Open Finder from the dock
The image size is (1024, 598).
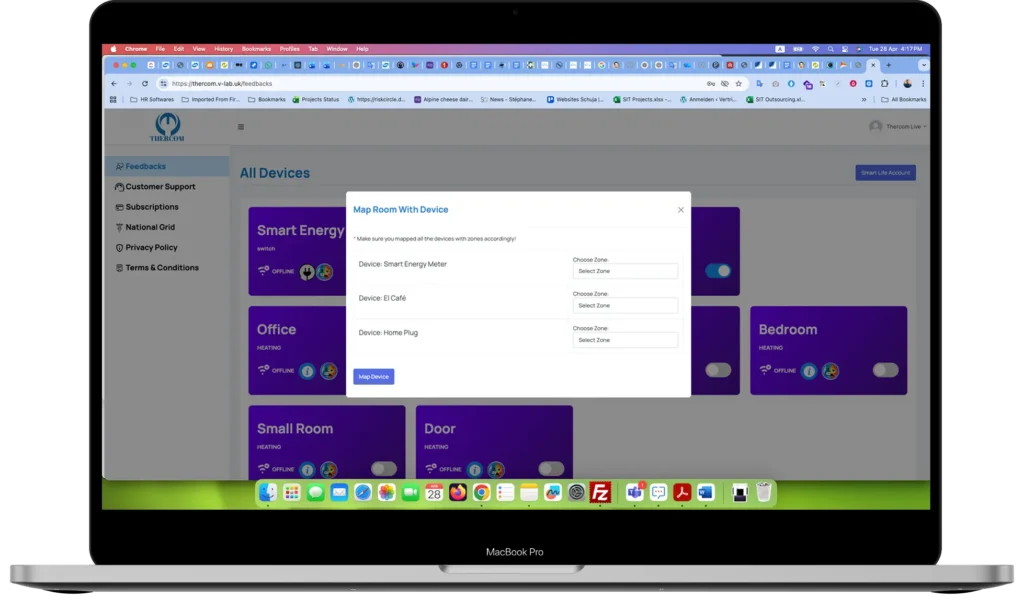pos(268,493)
